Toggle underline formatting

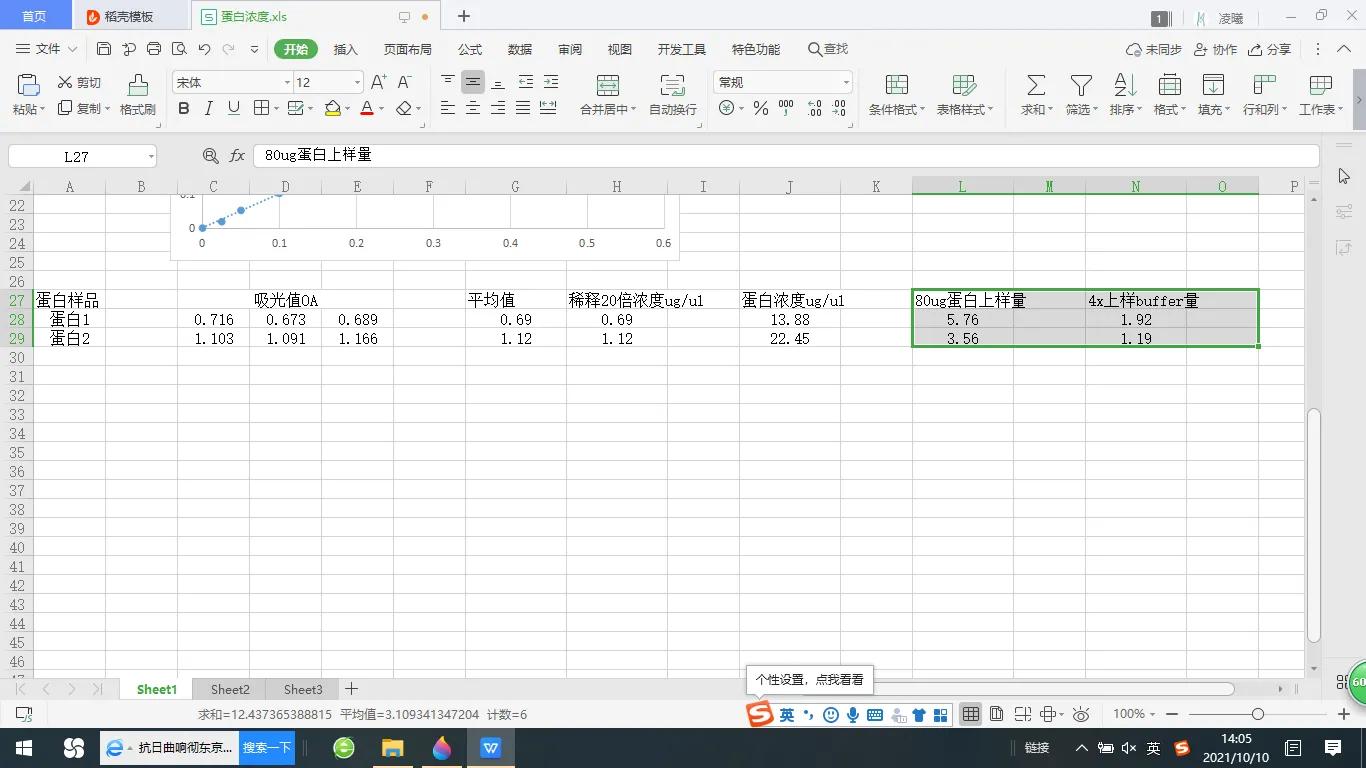233,108
